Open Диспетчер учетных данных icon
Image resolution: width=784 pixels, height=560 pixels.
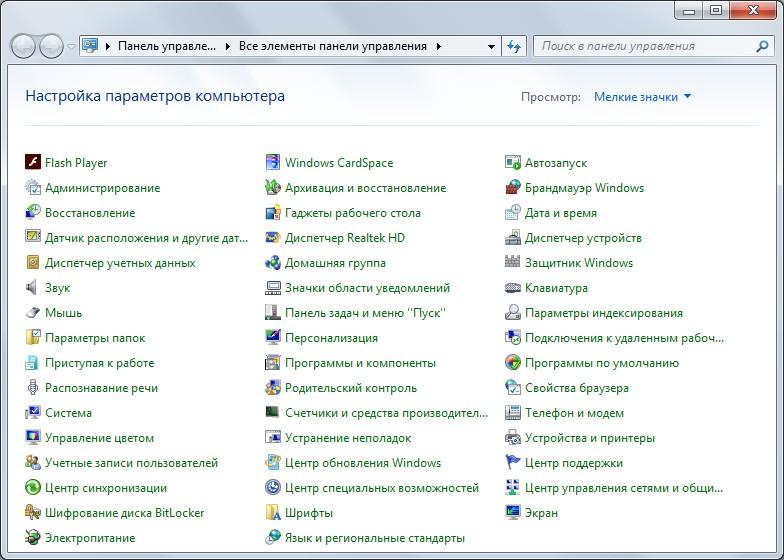pyautogui.click(x=32, y=262)
